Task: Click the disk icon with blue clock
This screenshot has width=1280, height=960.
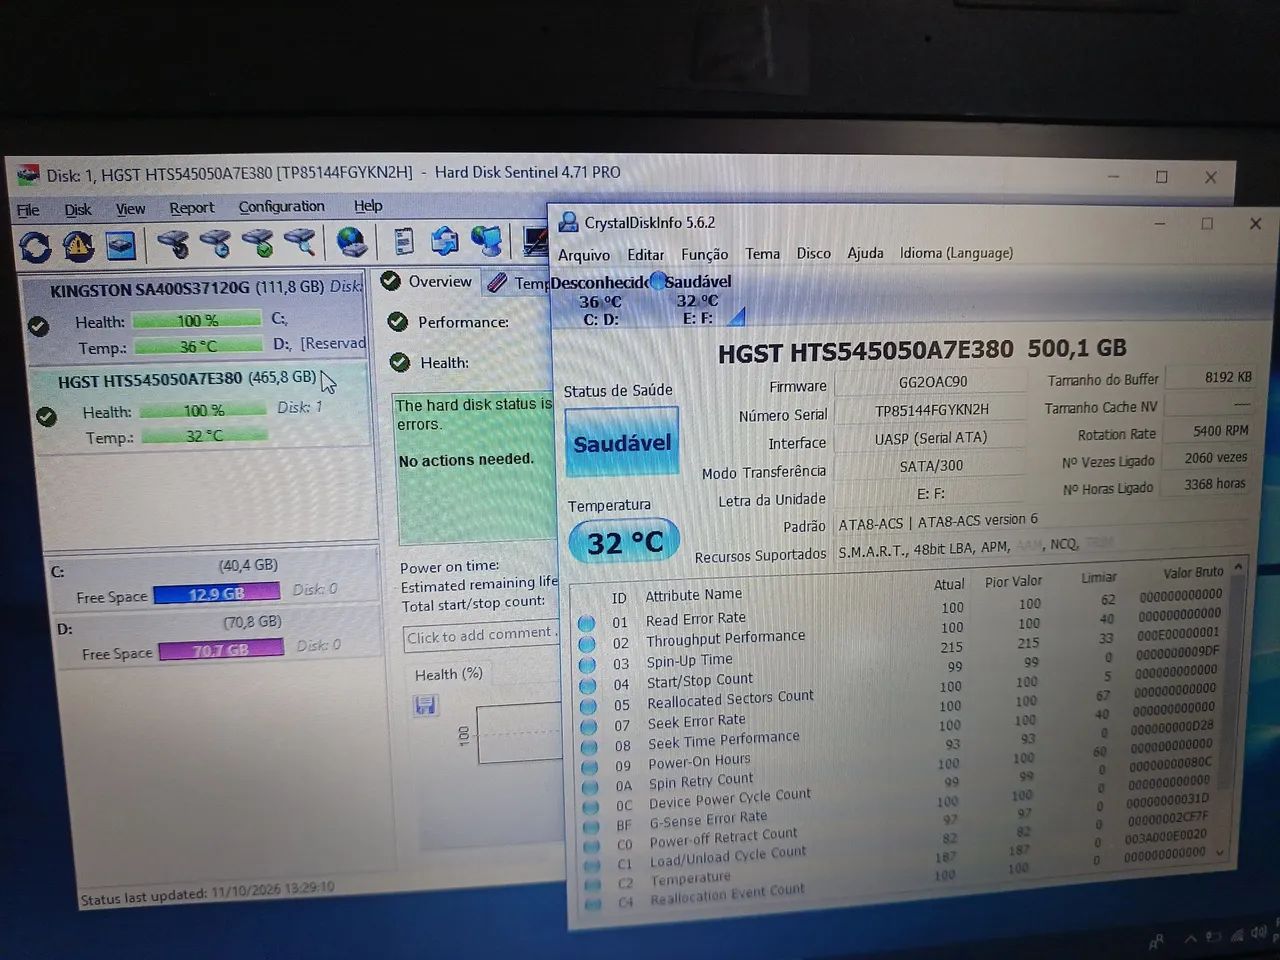Action: click(x=215, y=243)
